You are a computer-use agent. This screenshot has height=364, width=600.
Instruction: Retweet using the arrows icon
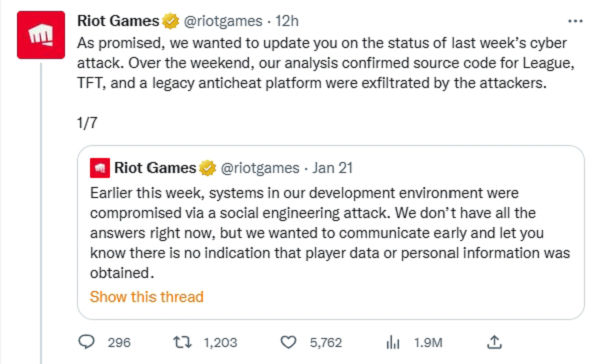coord(183,342)
